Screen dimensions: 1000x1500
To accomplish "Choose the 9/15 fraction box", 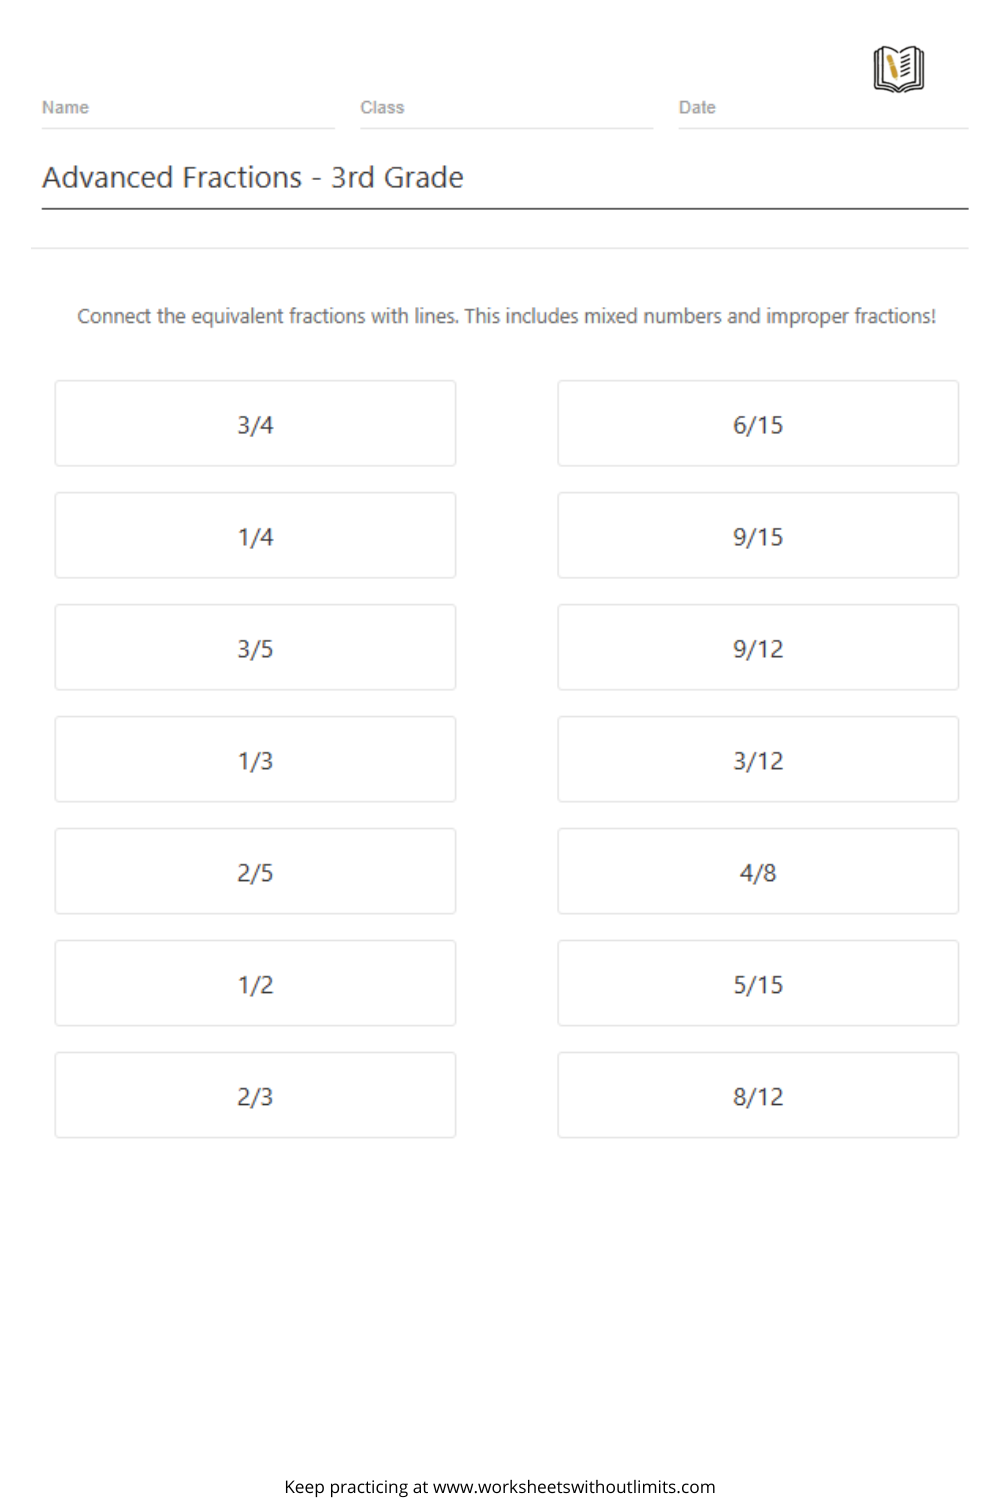I will coord(758,535).
